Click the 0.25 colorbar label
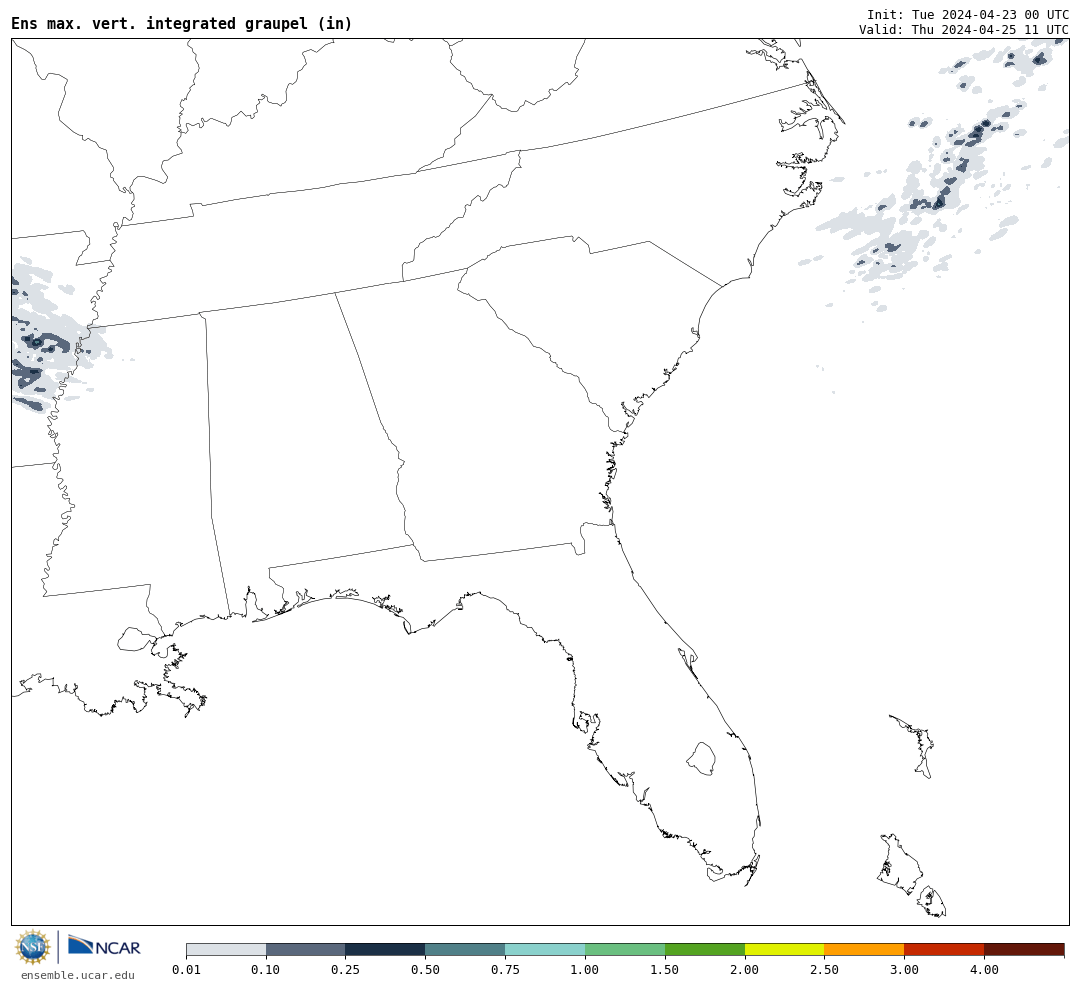The width and height of the screenshot is (1080, 988). pyautogui.click(x=346, y=970)
